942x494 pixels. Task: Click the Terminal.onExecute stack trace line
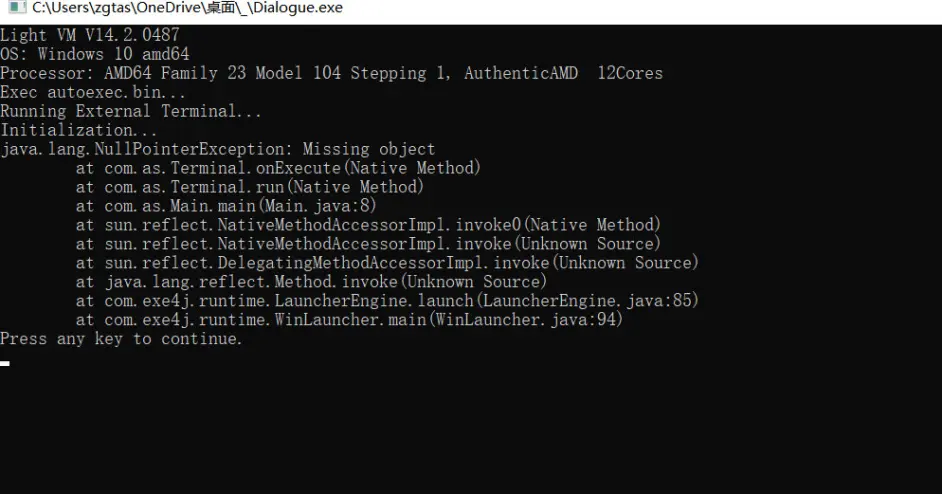tap(278, 168)
